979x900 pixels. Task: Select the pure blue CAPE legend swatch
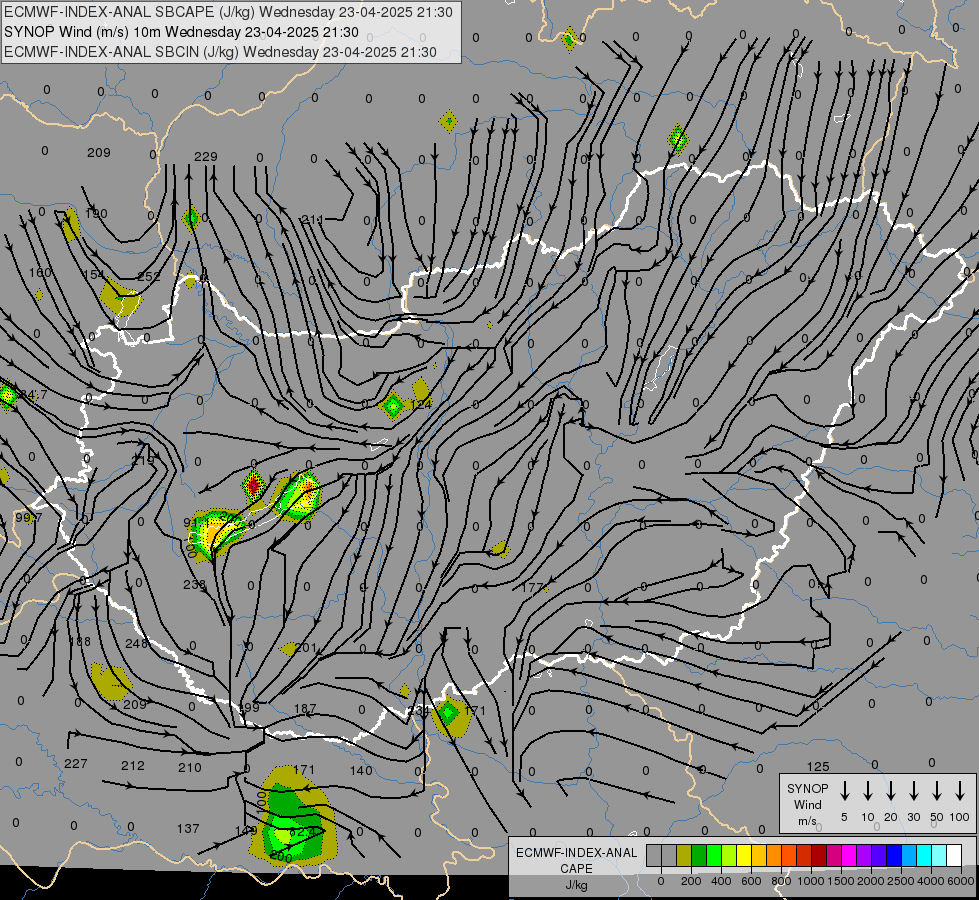coord(893,856)
